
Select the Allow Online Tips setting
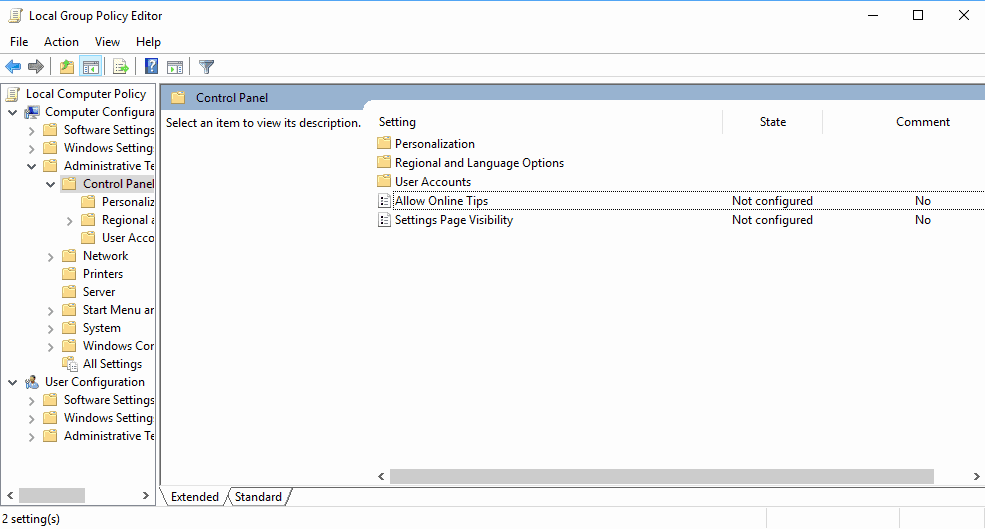442,201
